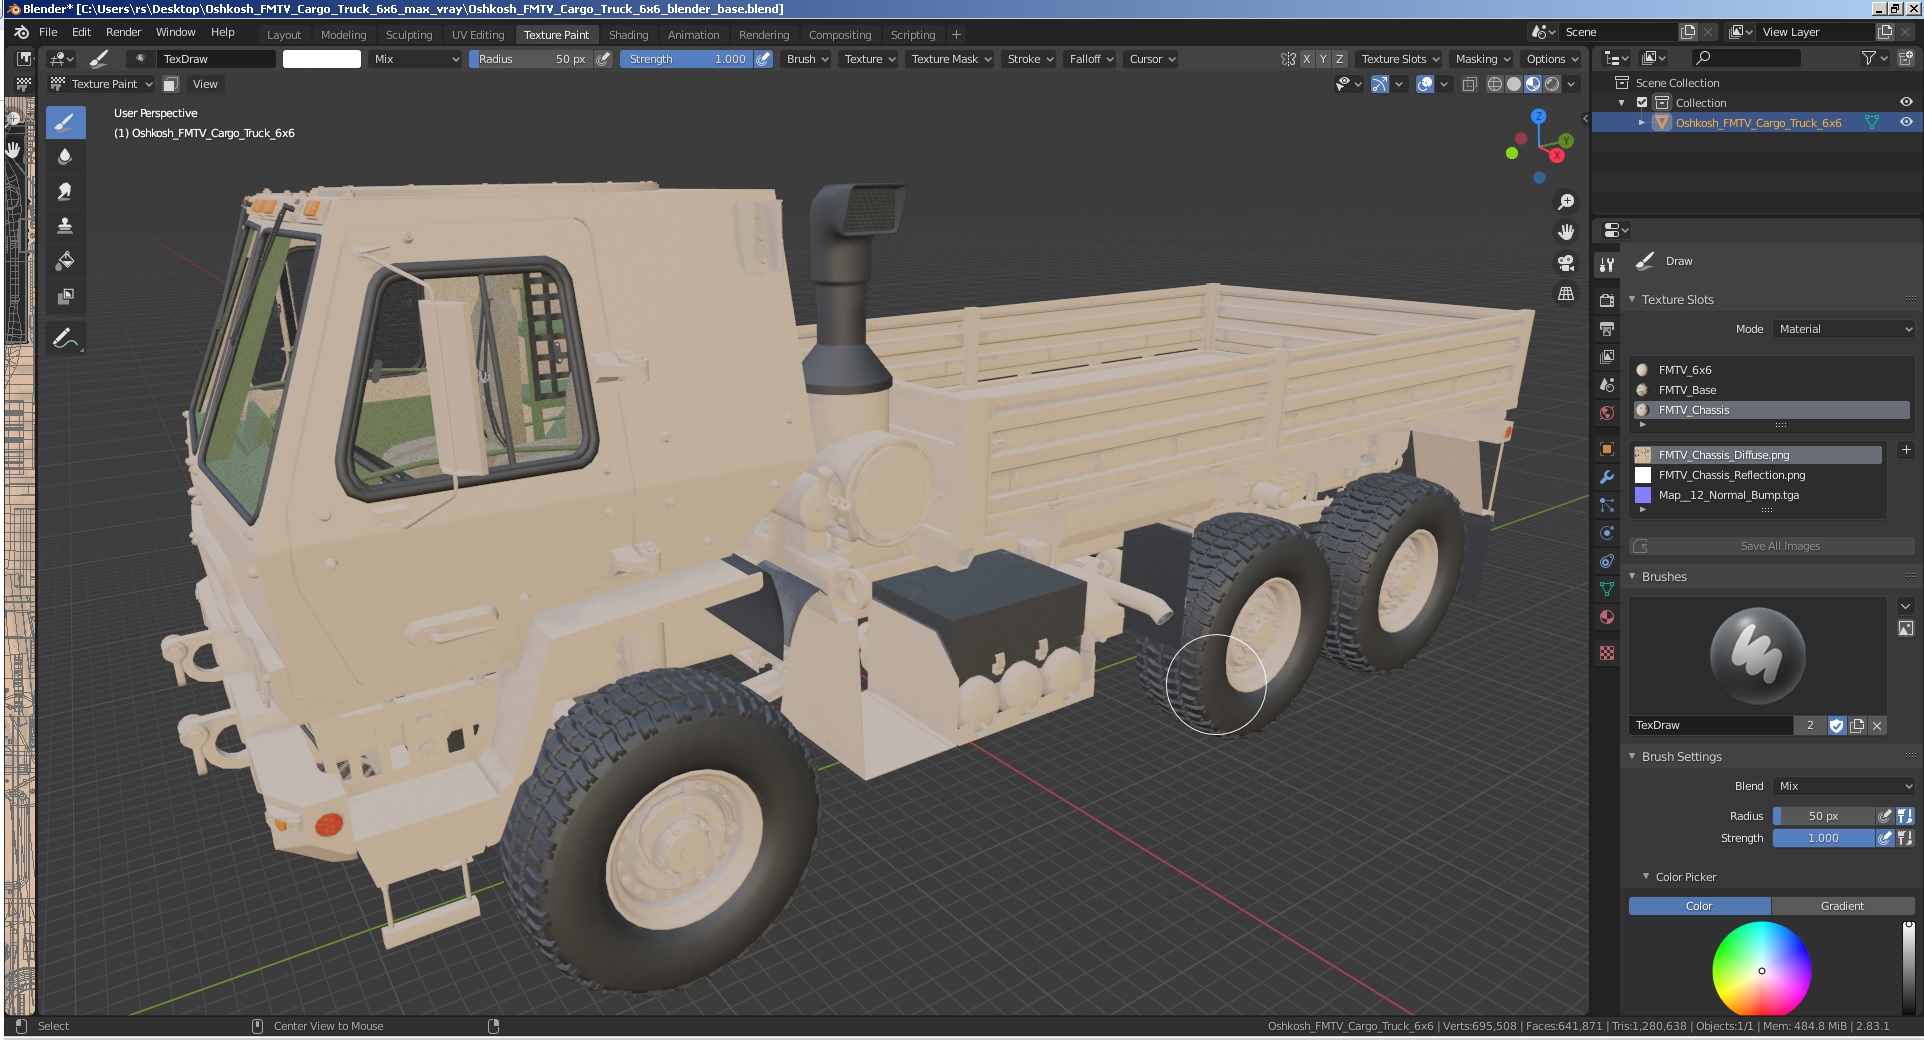This screenshot has height=1040, width=1924.
Task: Select the FMTV_Base material slot
Action: pos(1771,390)
